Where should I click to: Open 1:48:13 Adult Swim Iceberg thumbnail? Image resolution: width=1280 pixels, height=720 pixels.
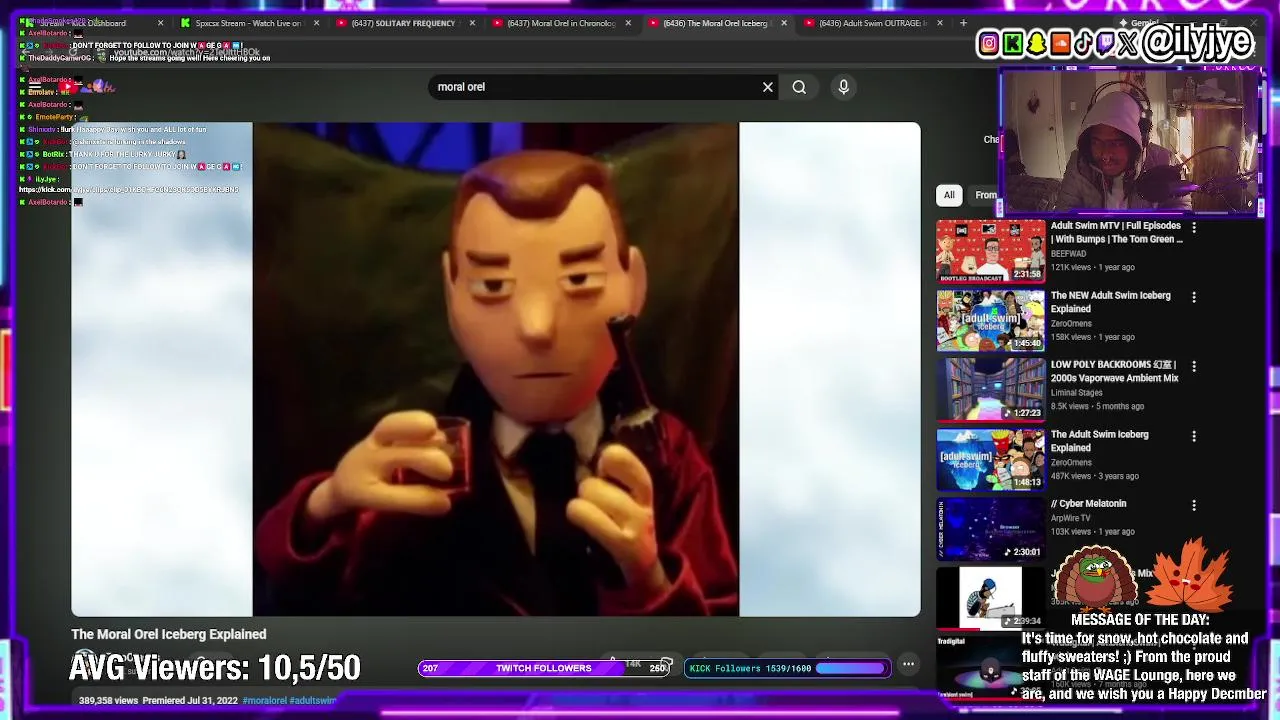click(x=990, y=460)
